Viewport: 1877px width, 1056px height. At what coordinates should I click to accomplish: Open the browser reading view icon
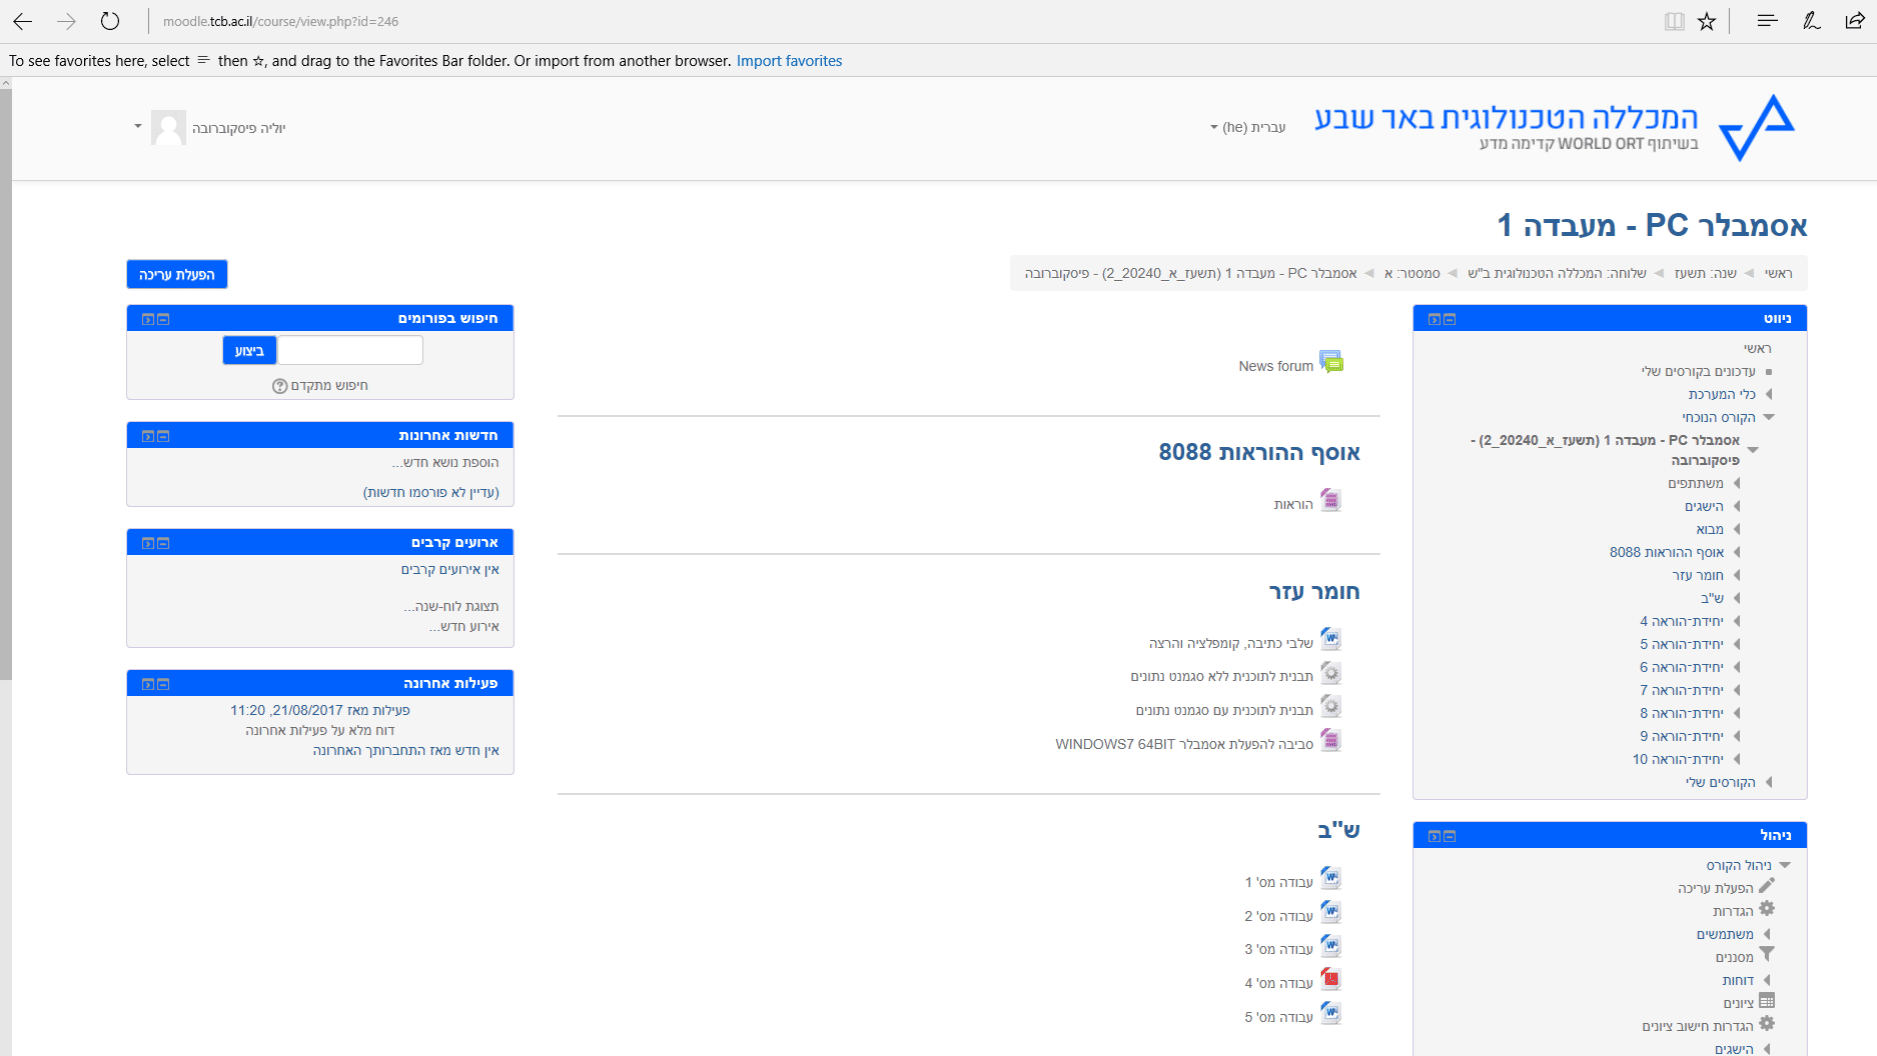point(1674,21)
